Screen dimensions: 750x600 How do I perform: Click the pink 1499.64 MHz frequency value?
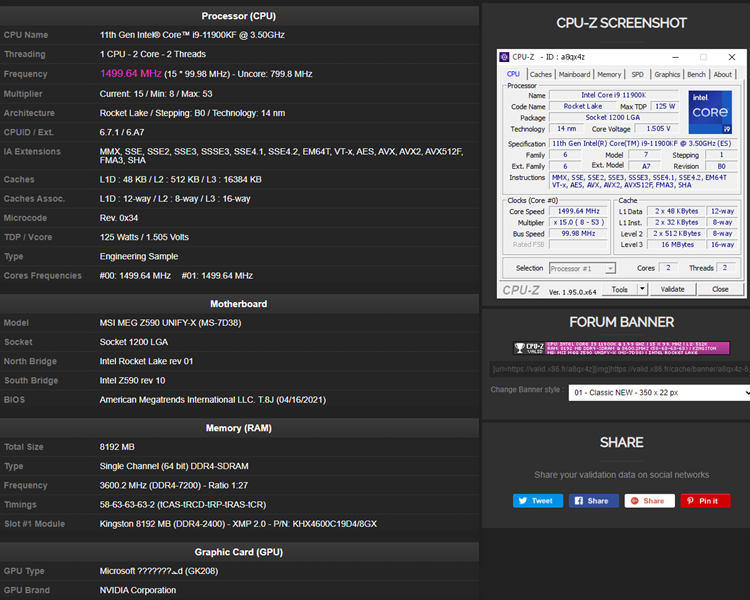click(x=131, y=74)
